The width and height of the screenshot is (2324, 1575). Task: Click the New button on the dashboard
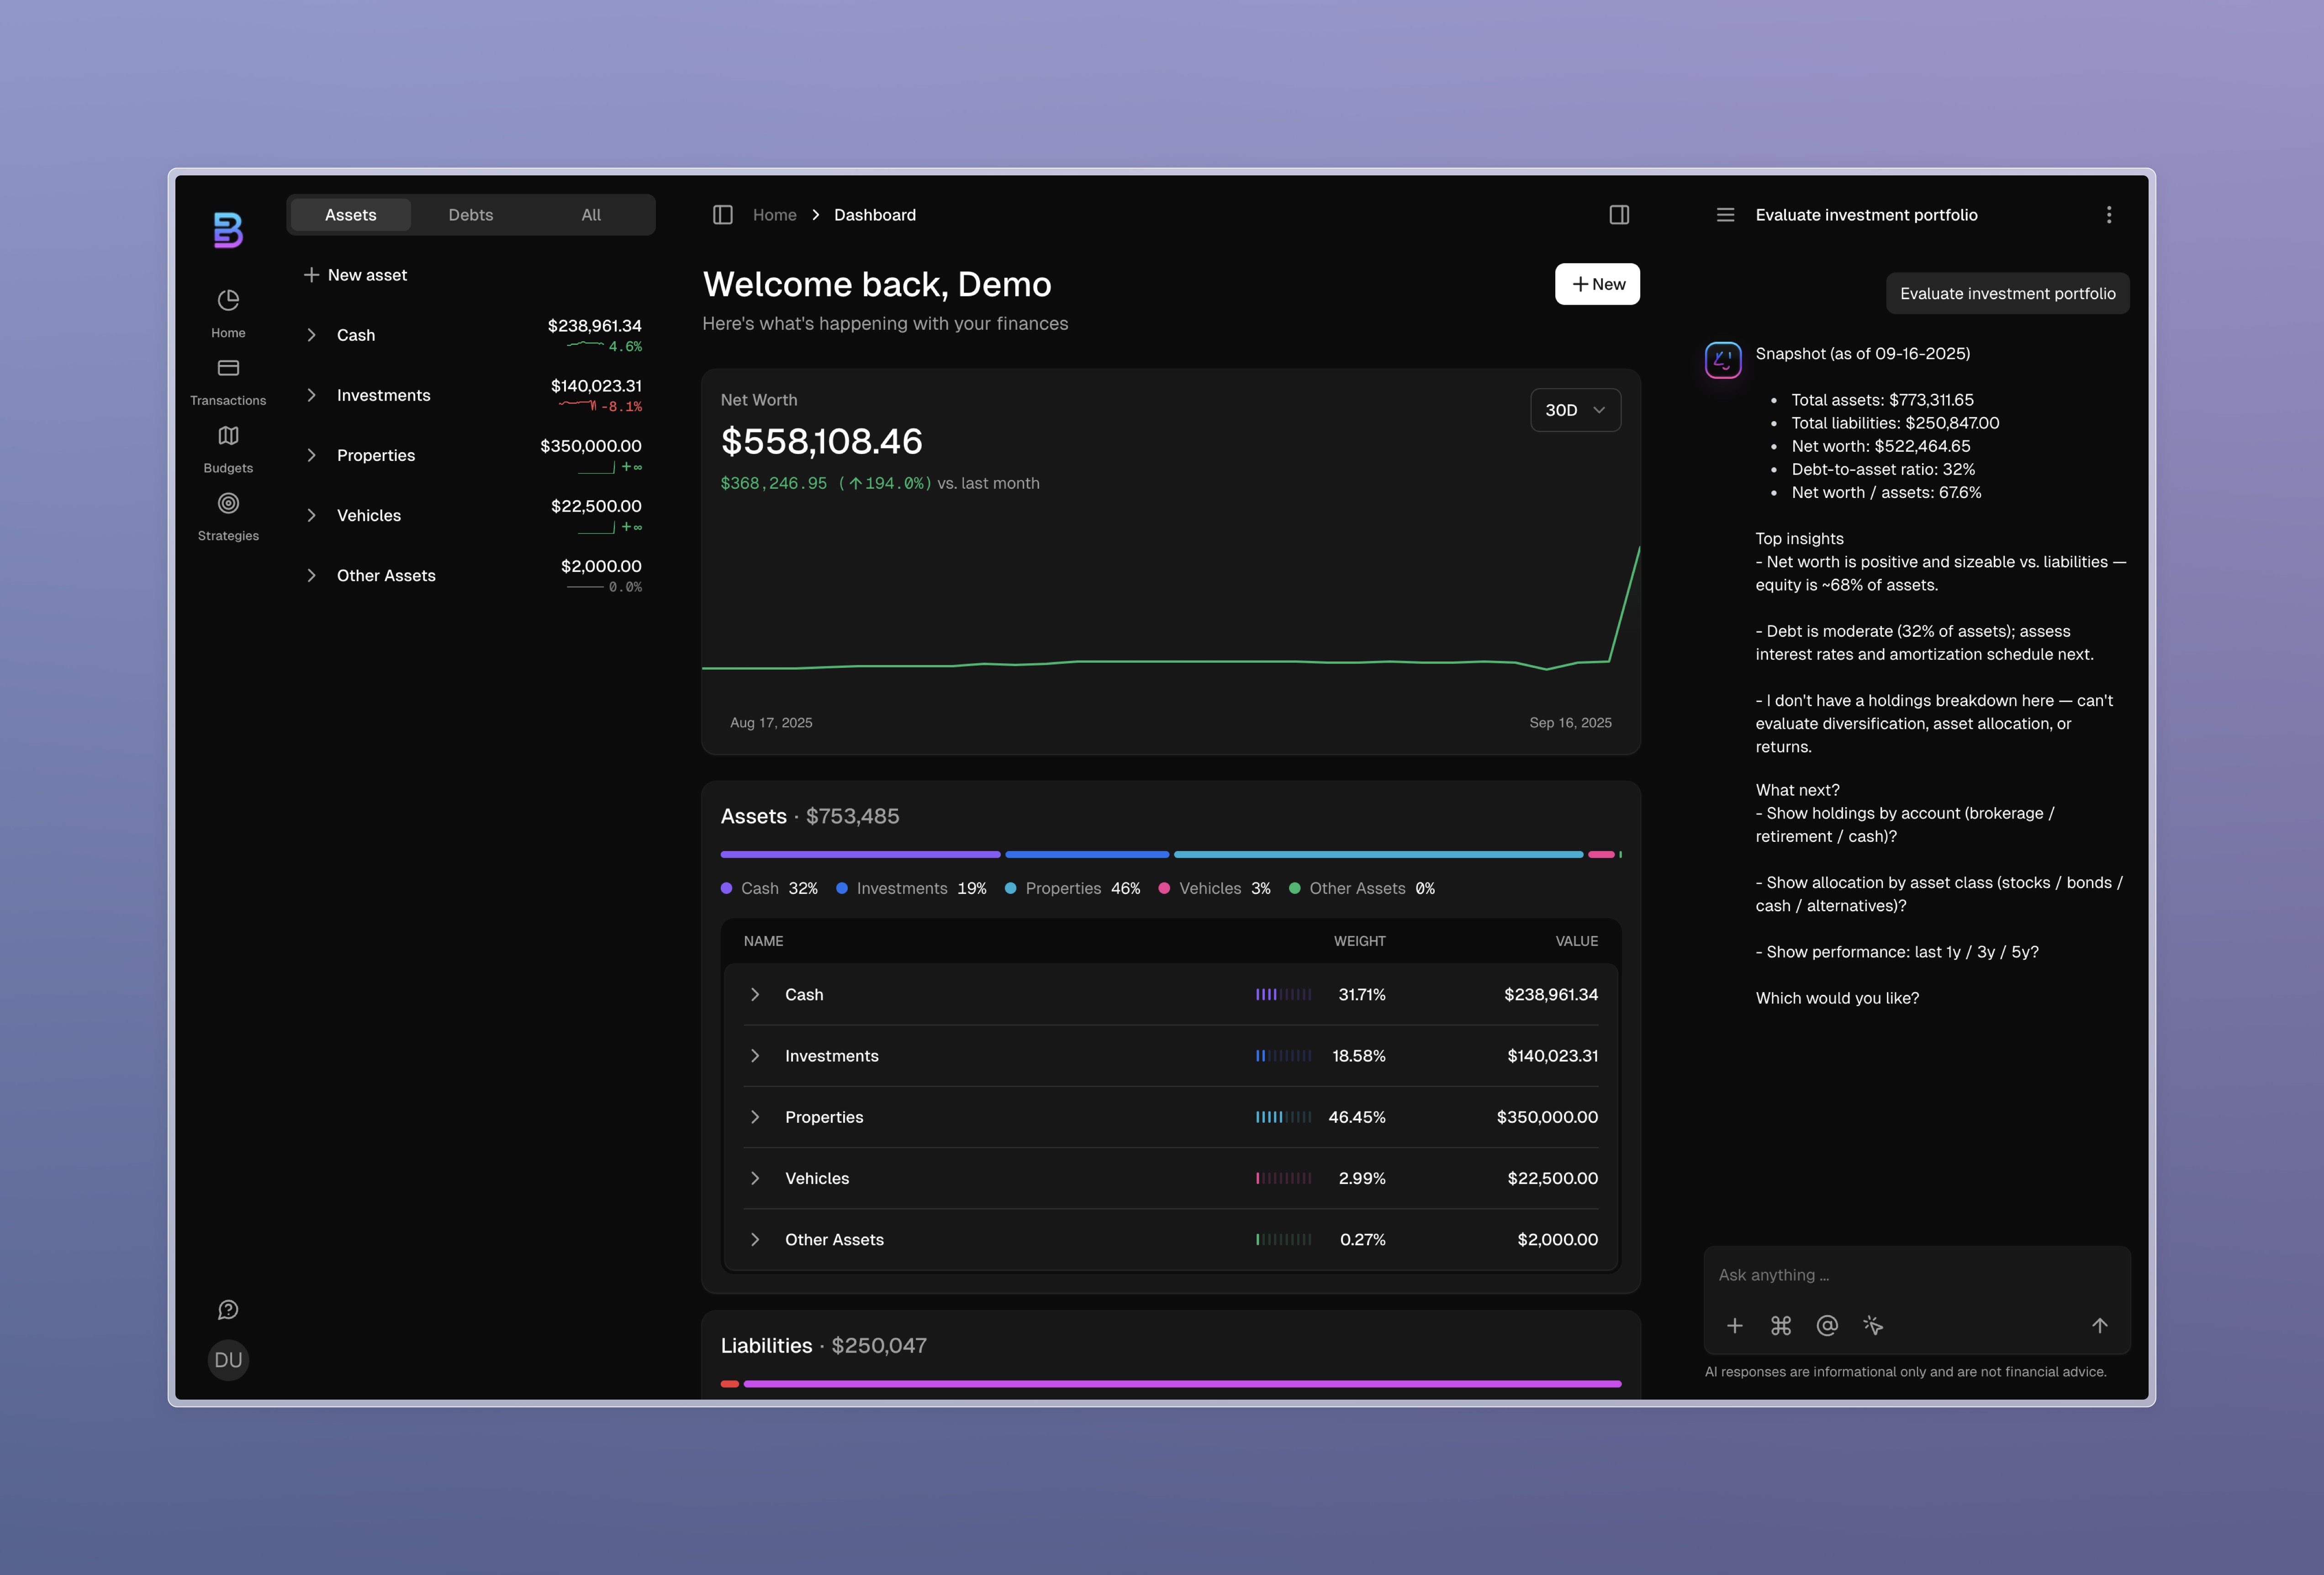[x=1597, y=284]
